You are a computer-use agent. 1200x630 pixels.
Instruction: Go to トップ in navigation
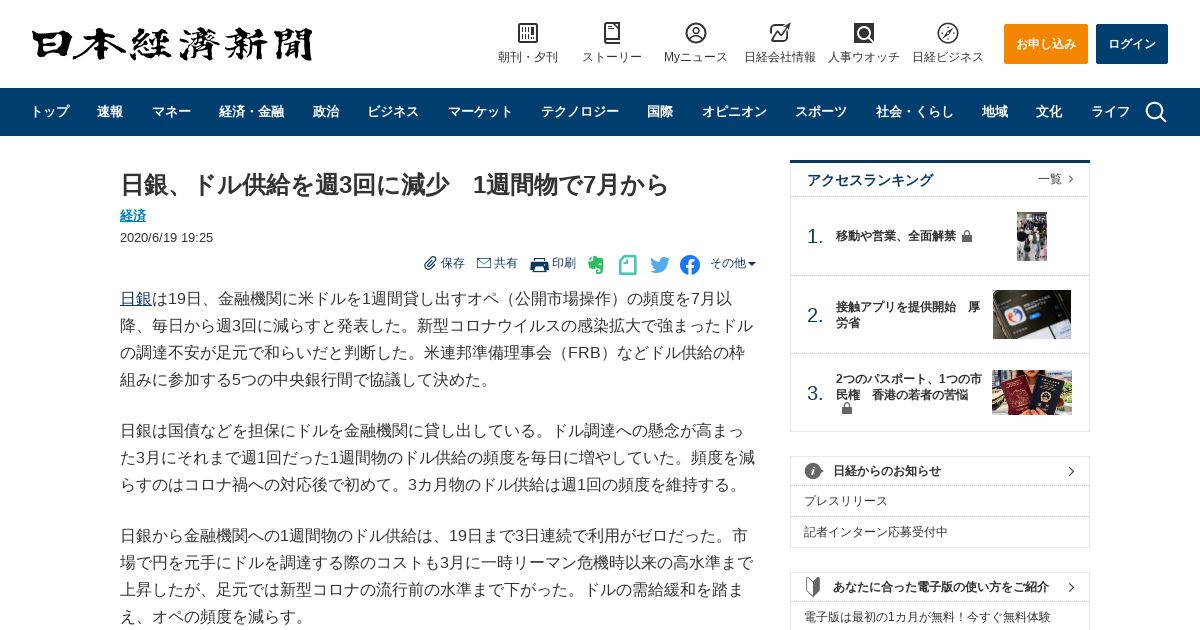pyautogui.click(x=50, y=112)
